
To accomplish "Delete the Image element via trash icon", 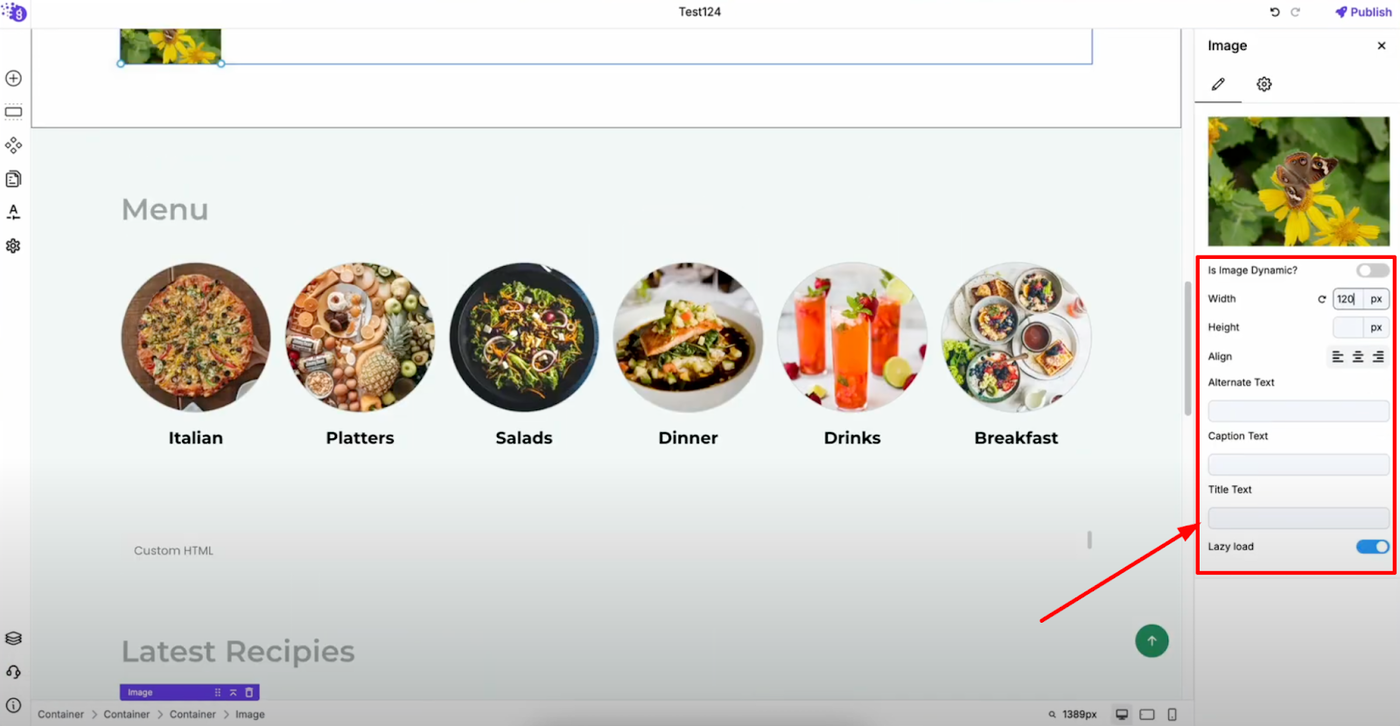I will (249, 692).
